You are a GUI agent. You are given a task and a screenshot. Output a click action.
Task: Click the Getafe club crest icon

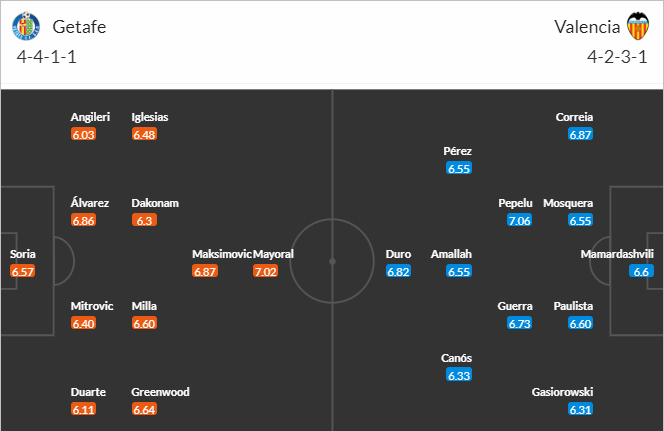click(x=31, y=26)
